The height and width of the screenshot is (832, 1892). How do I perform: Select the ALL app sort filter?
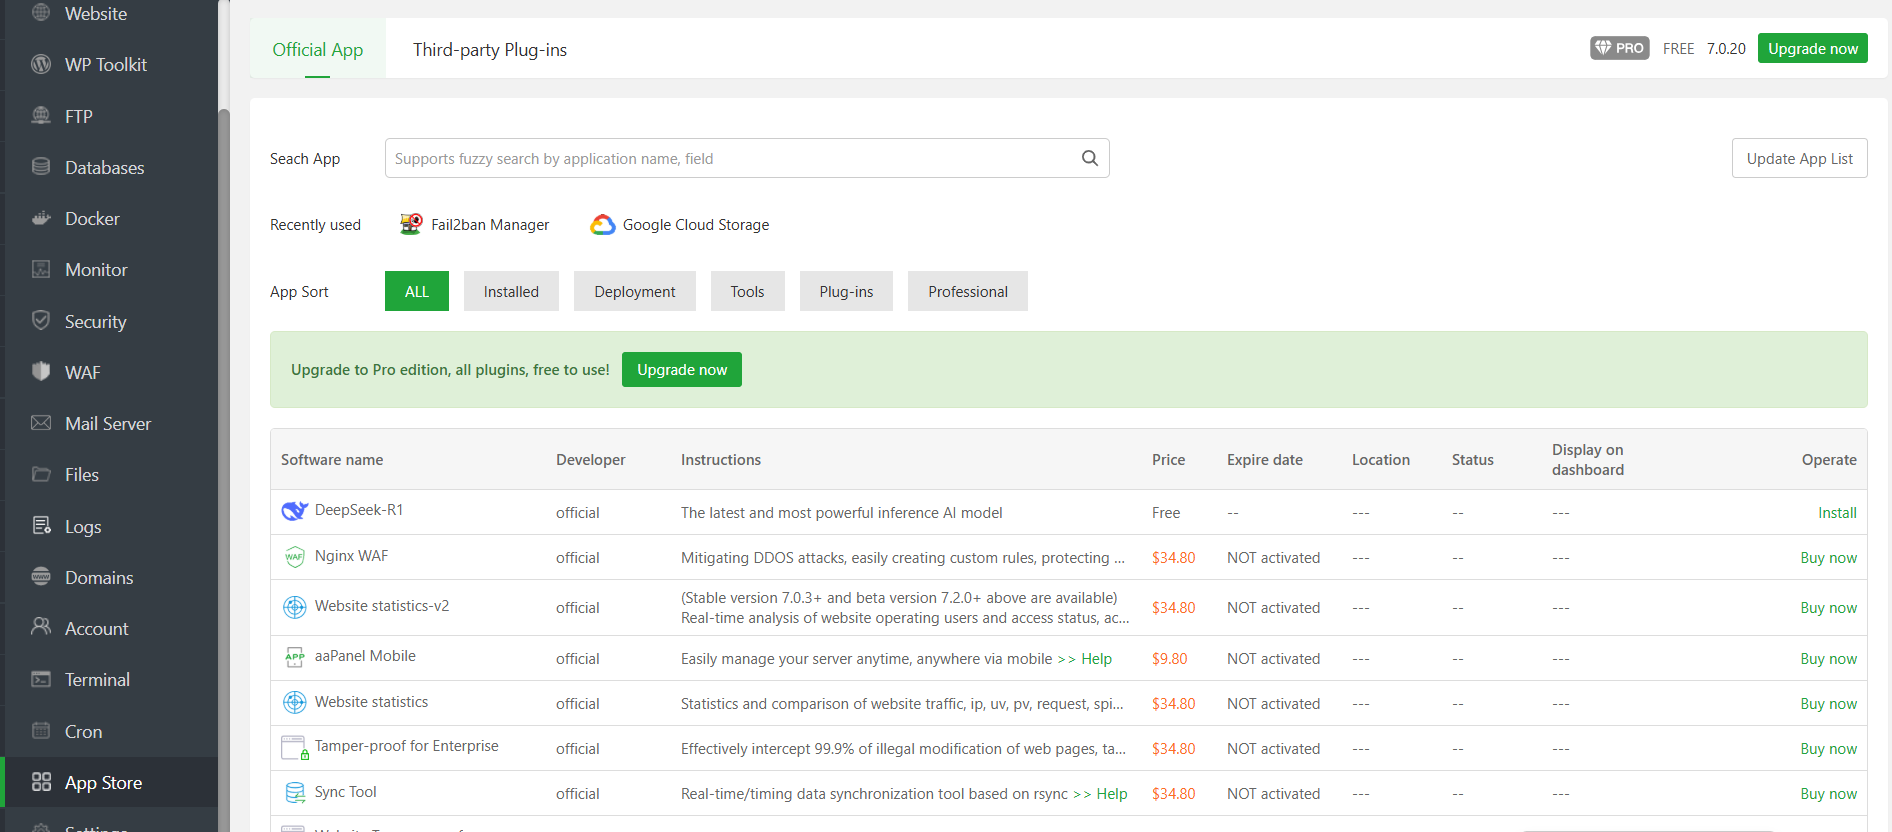[417, 291]
